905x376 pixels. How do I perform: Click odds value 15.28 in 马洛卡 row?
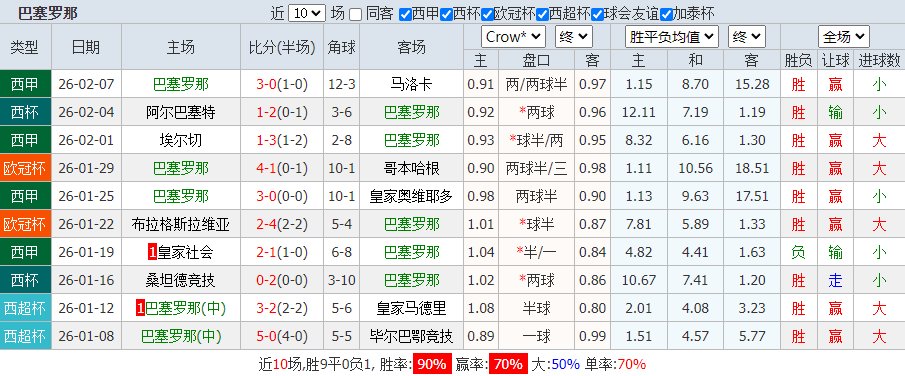pyautogui.click(x=752, y=84)
